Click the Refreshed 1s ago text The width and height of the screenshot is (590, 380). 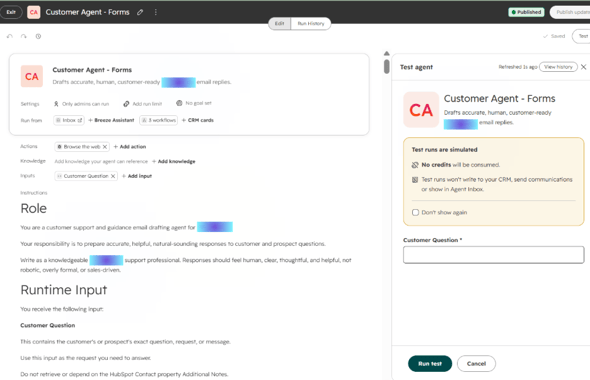[x=518, y=67]
